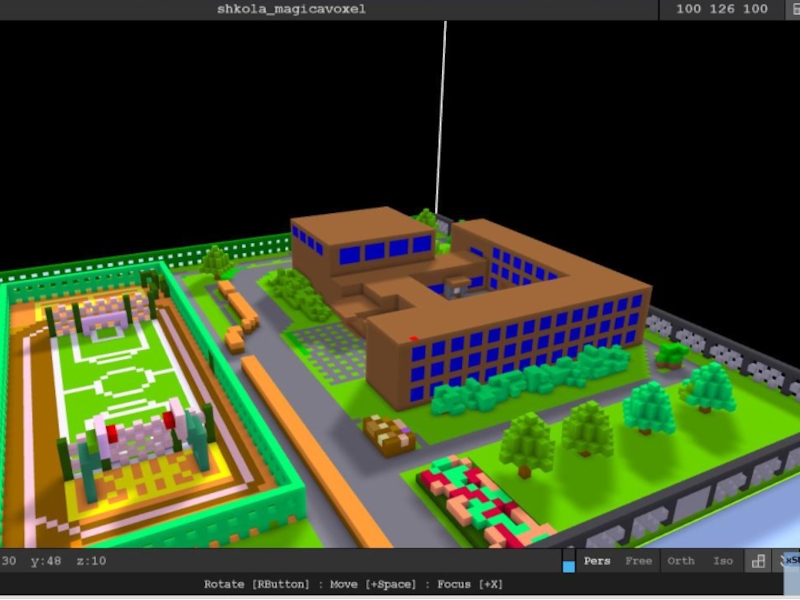This screenshot has width=800, height=600.
Task: Click the small brown kiosk by the road
Action: (388, 434)
